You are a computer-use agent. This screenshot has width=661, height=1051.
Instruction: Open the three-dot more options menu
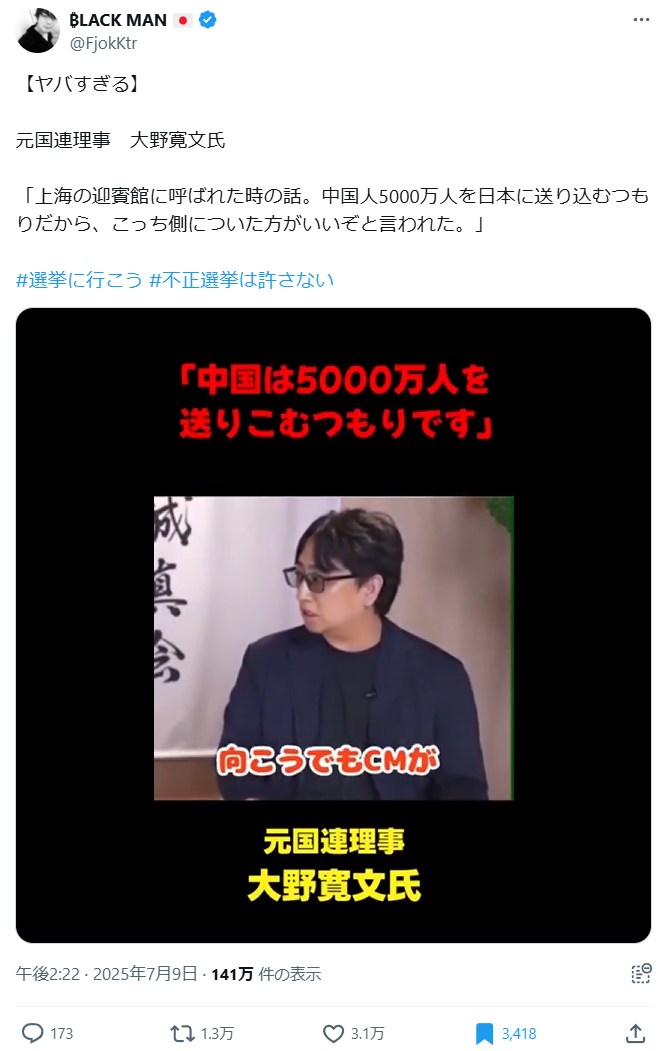point(641,19)
